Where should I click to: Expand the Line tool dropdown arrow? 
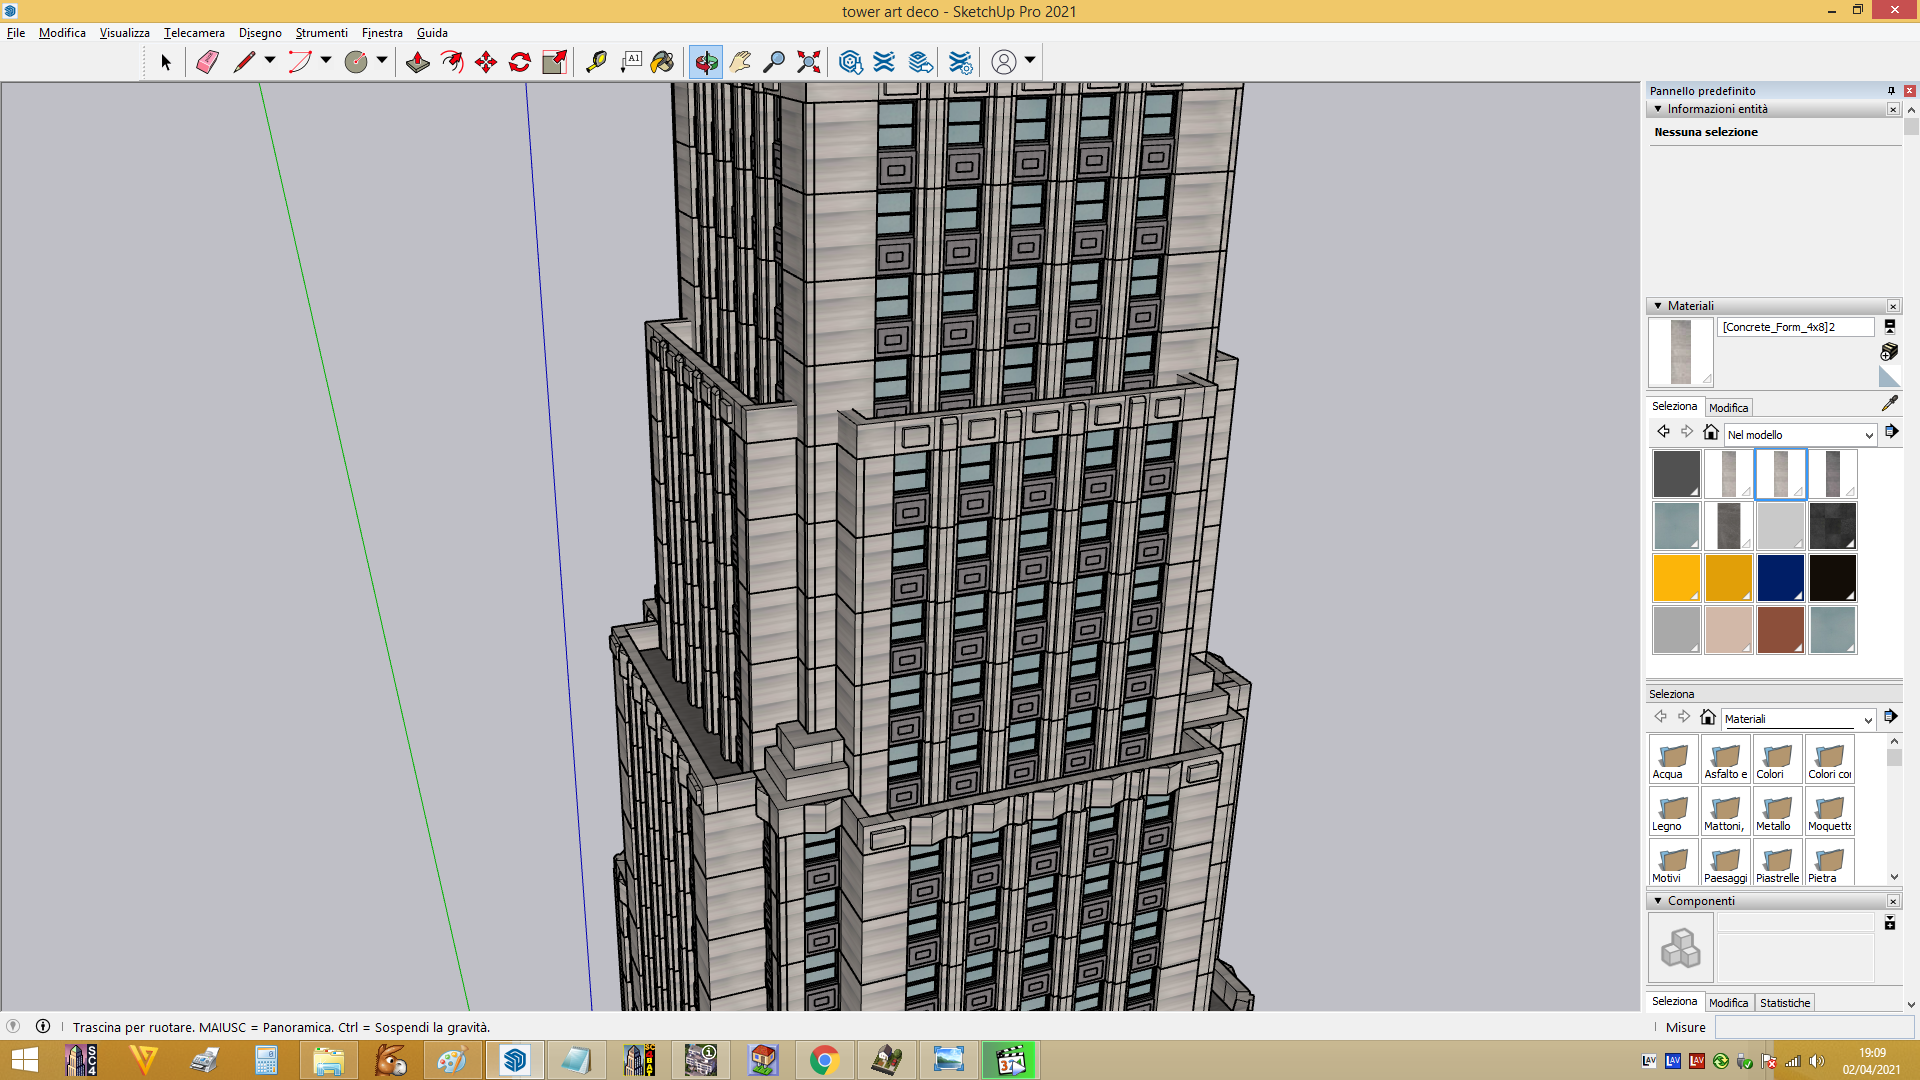[x=270, y=61]
